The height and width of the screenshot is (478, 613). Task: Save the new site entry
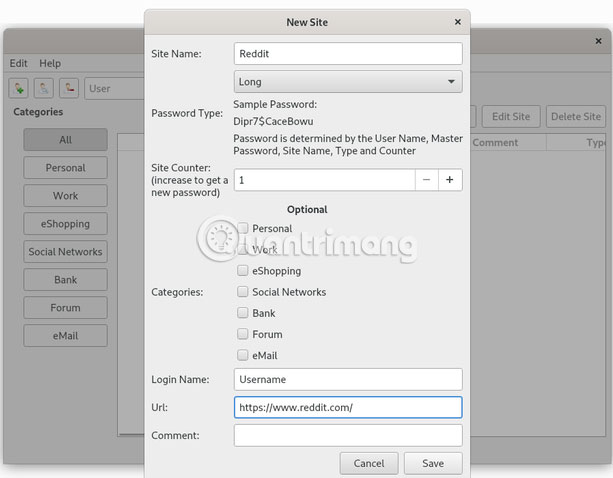click(x=433, y=463)
